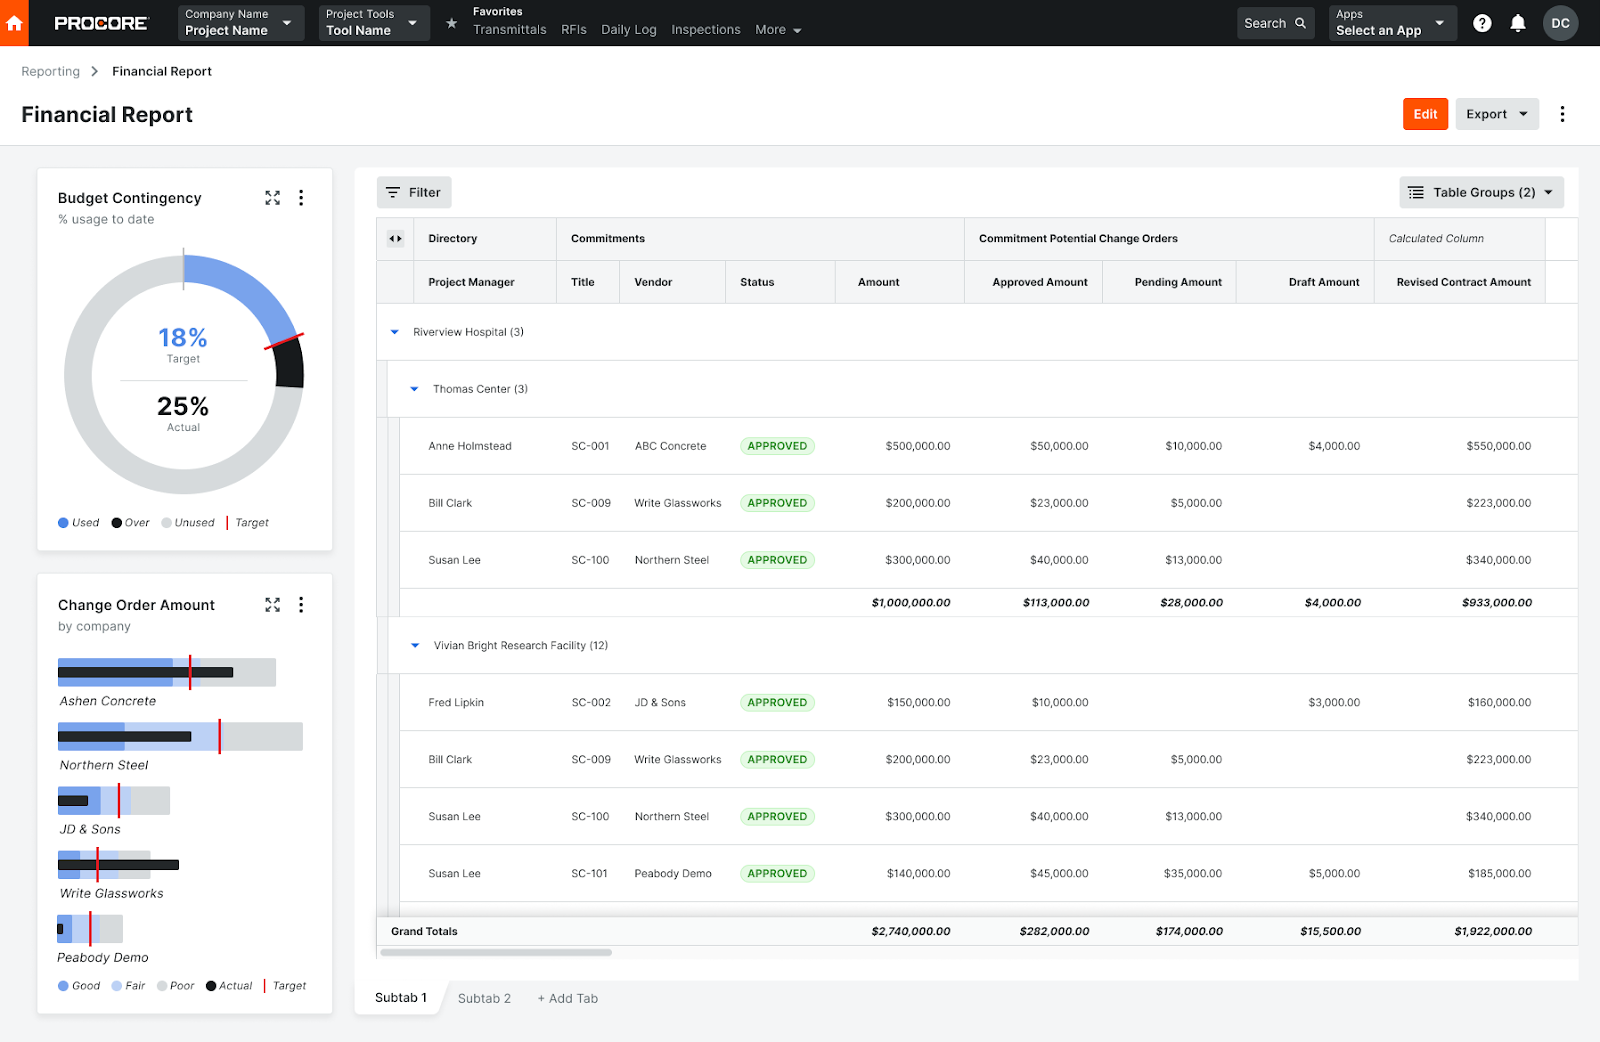Click the JD & Sons bar

tap(114, 800)
